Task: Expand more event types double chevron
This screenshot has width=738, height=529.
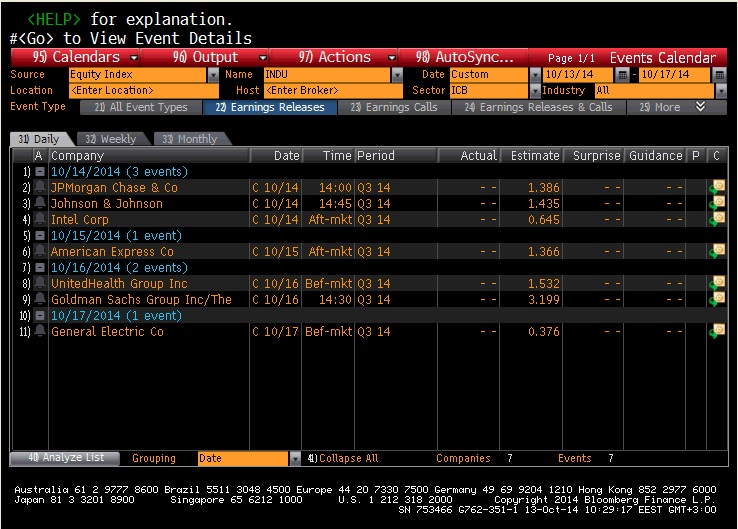Action: click(x=700, y=107)
